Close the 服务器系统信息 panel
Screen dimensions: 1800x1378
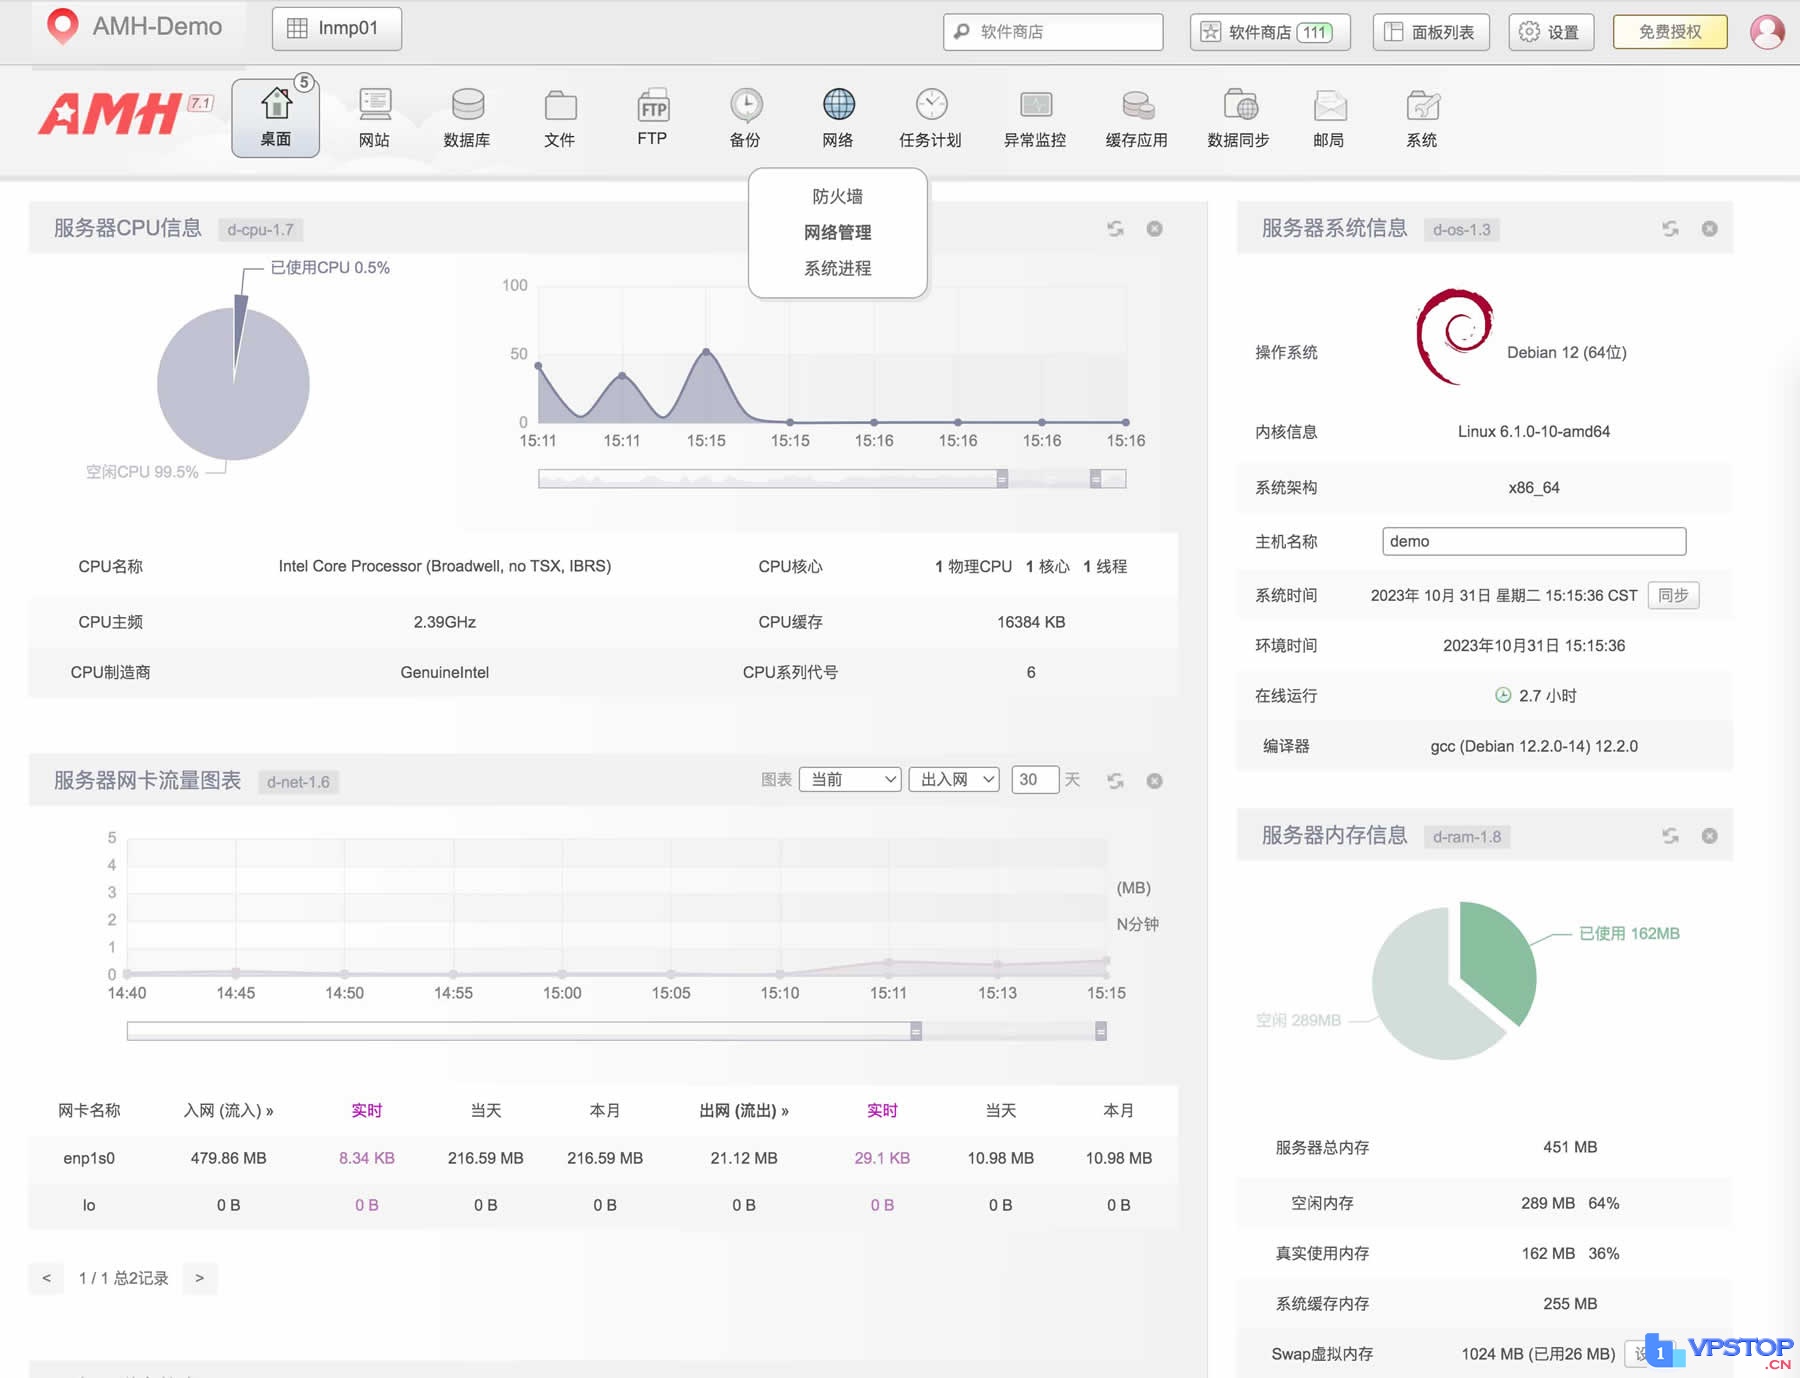point(1710,229)
